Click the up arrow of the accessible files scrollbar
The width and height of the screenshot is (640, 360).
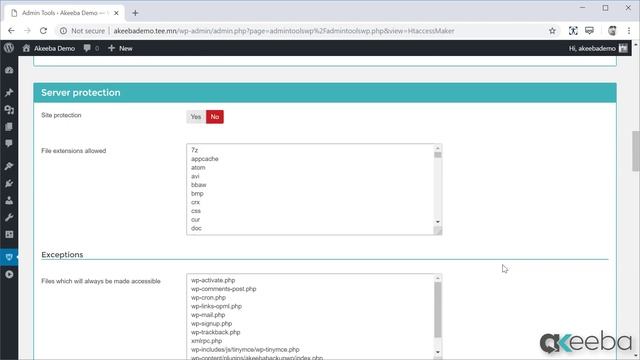pos(438,278)
